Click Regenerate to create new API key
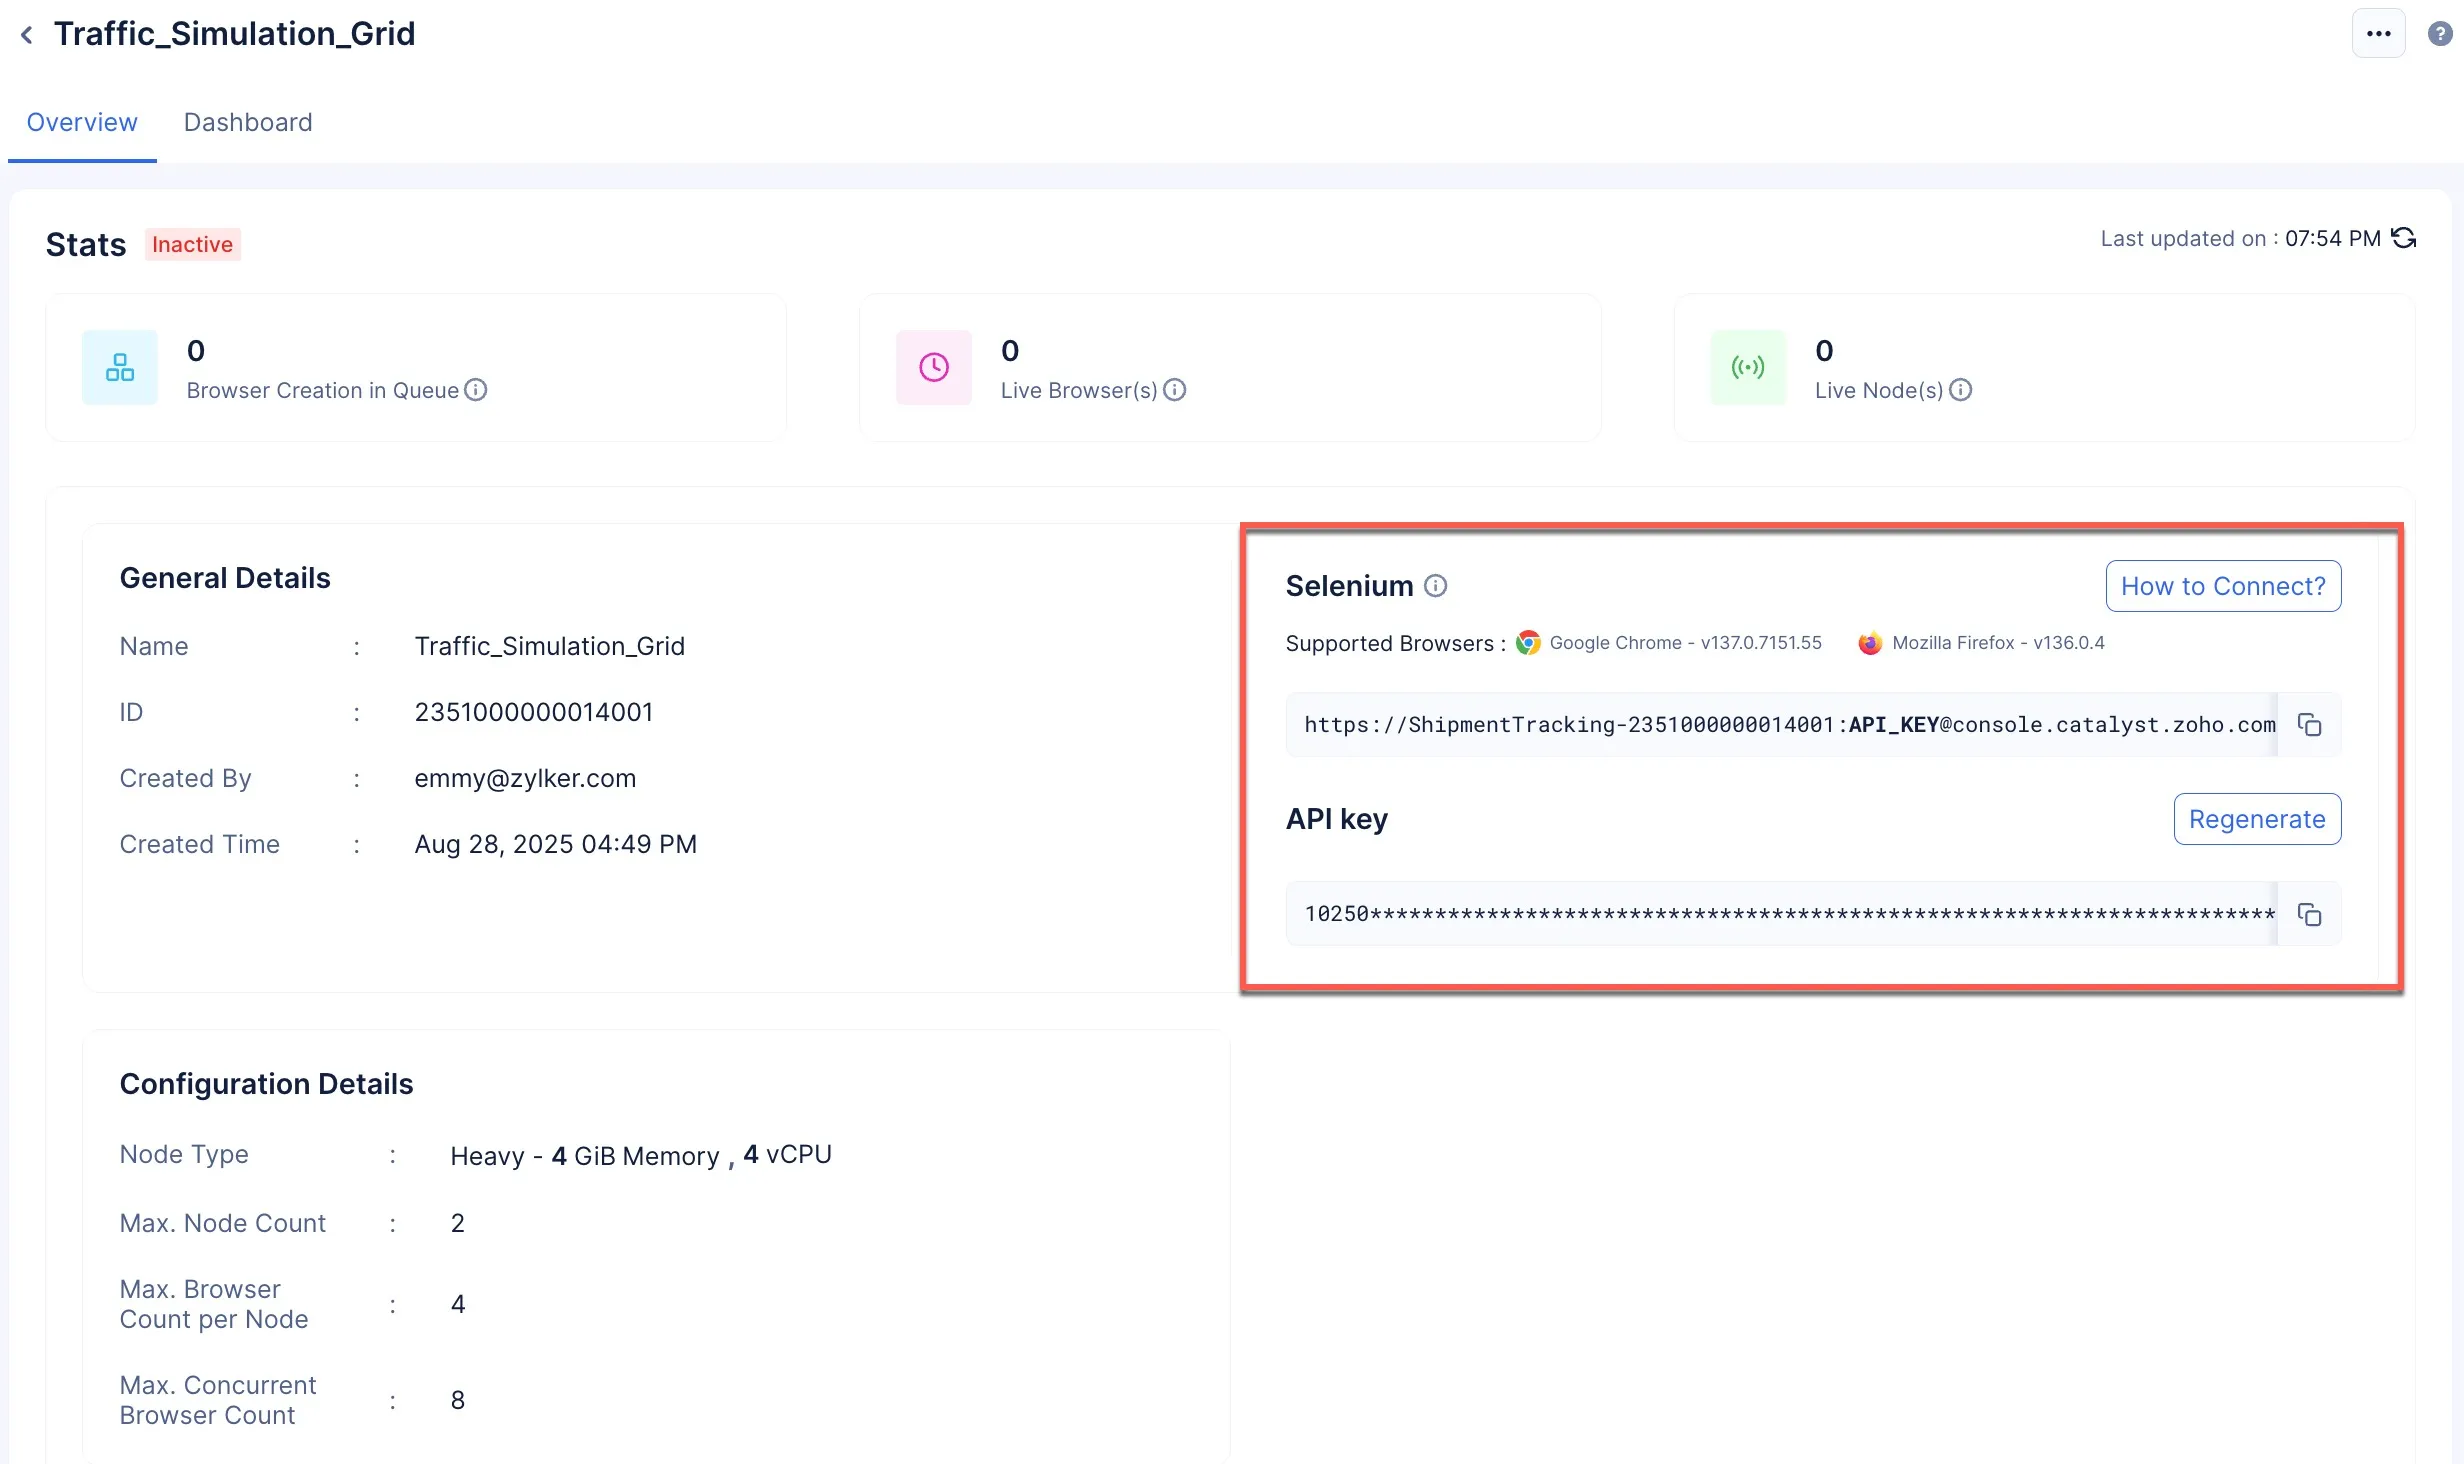This screenshot has height=1464, width=2464. click(2256, 819)
